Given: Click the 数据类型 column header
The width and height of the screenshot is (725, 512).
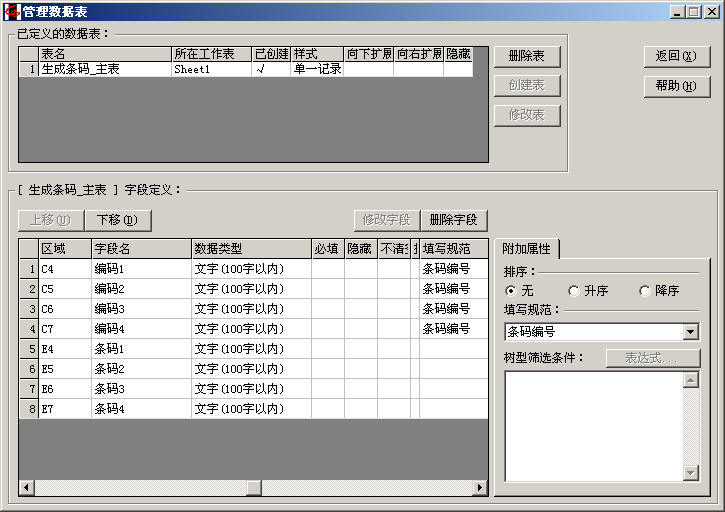Looking at the screenshot, I should pos(250,249).
